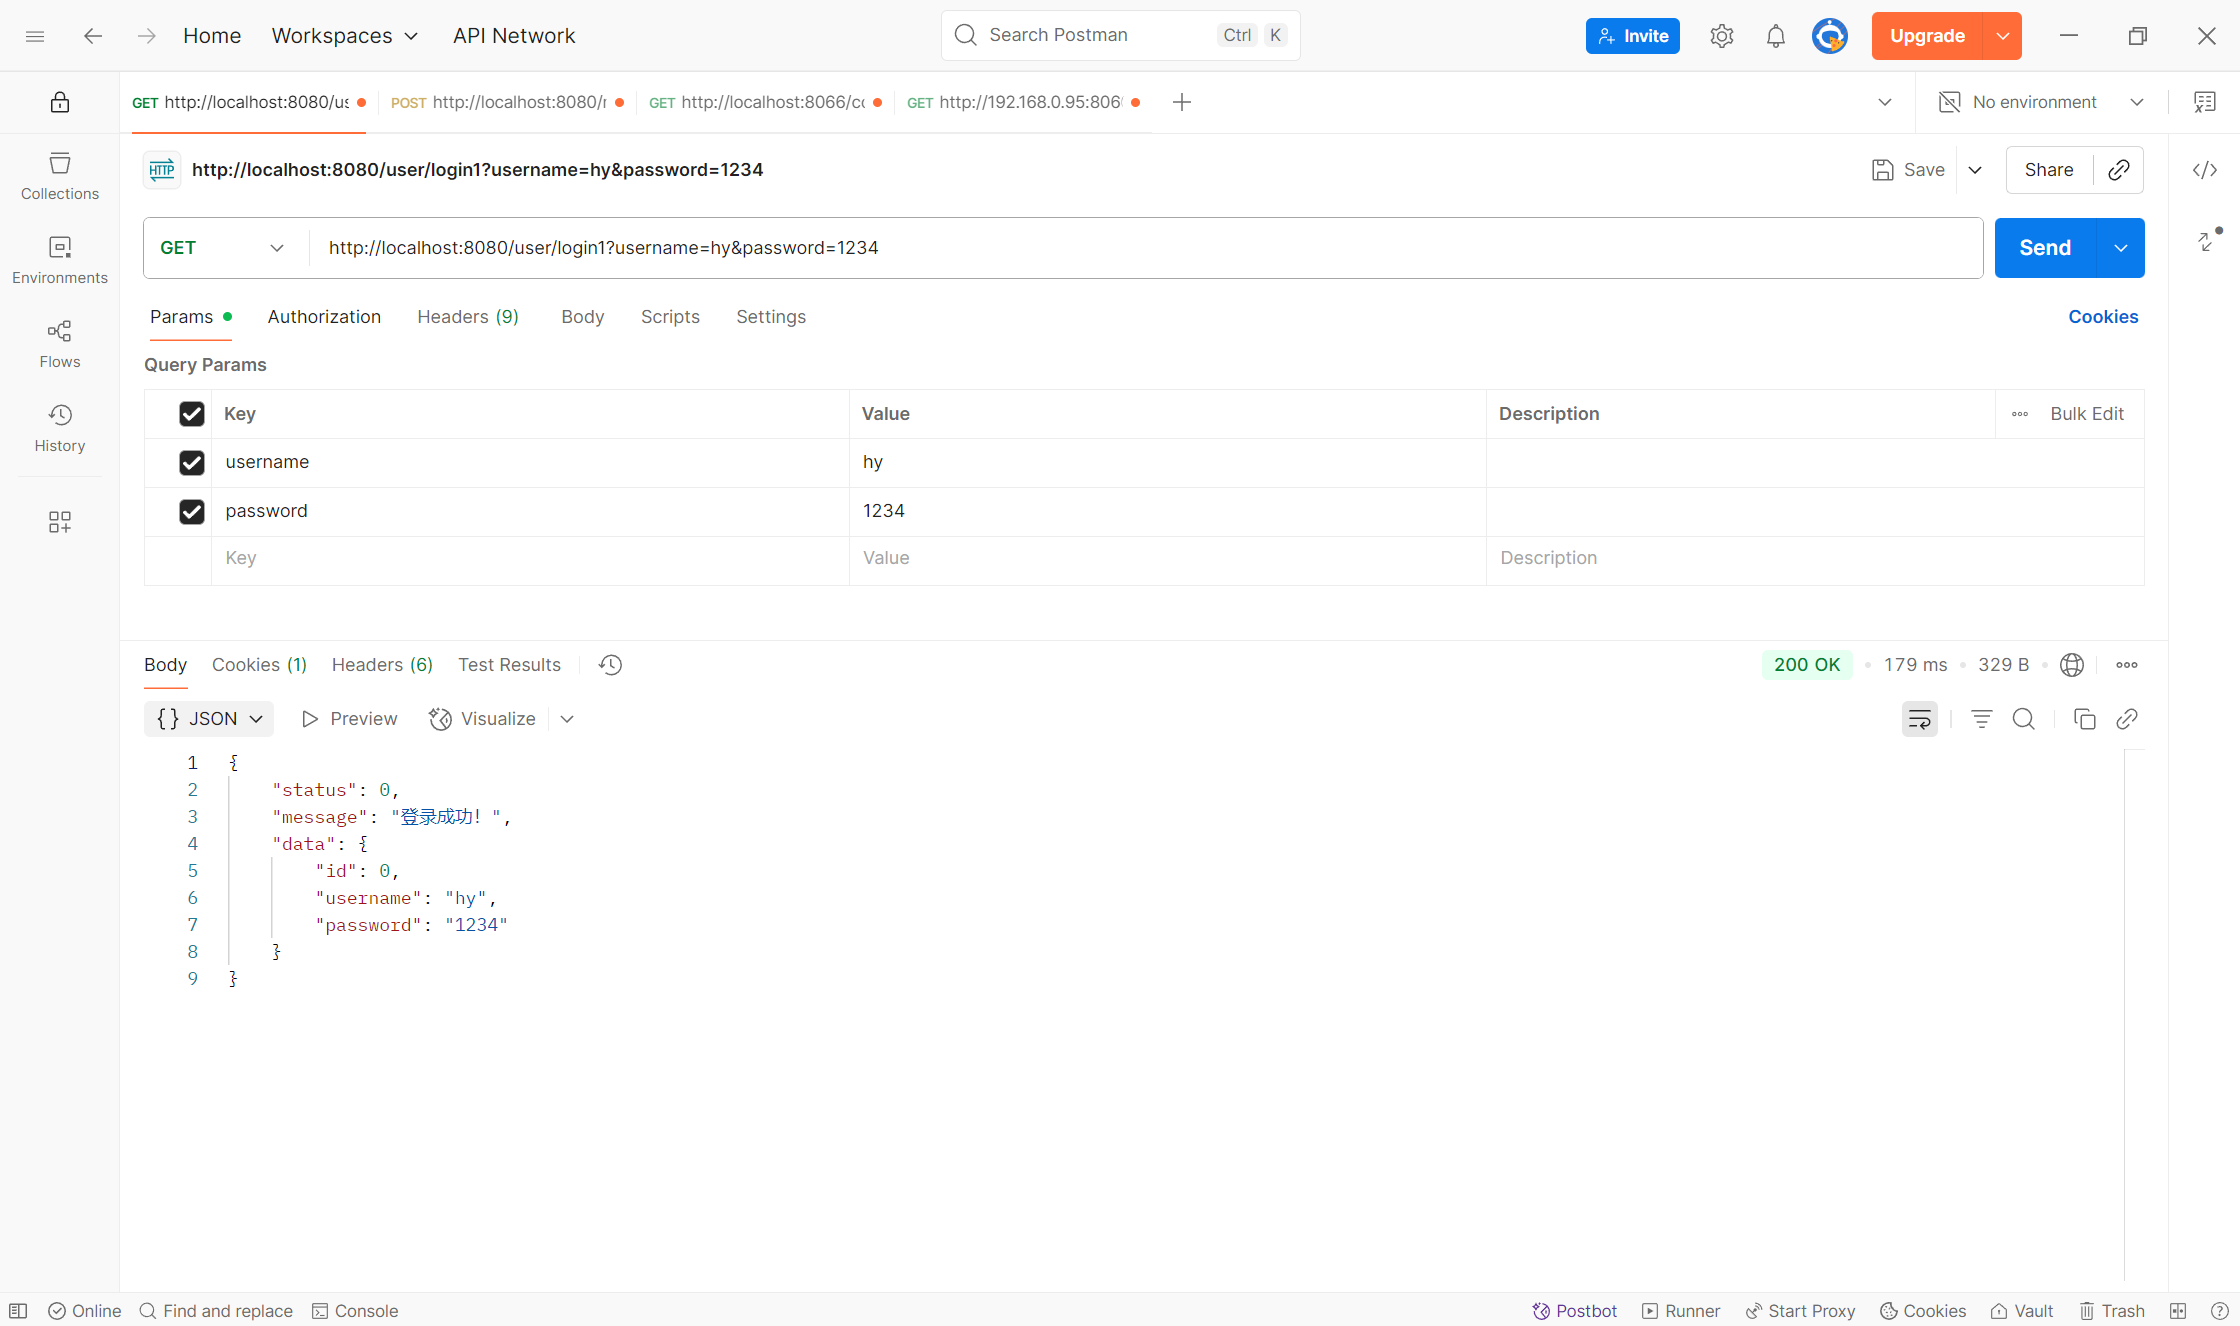Image resolution: width=2240 pixels, height=1326 pixels.
Task: Open notifications bell
Action: (1775, 36)
